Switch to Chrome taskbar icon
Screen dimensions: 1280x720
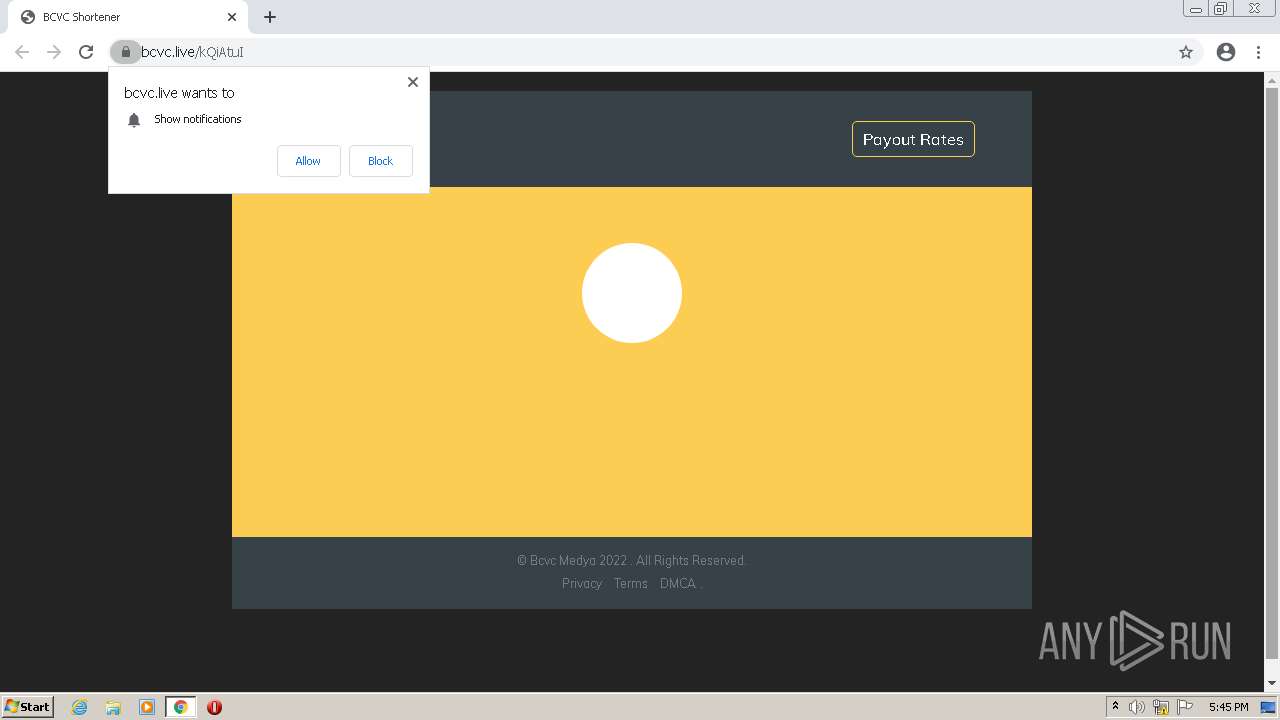(180, 707)
